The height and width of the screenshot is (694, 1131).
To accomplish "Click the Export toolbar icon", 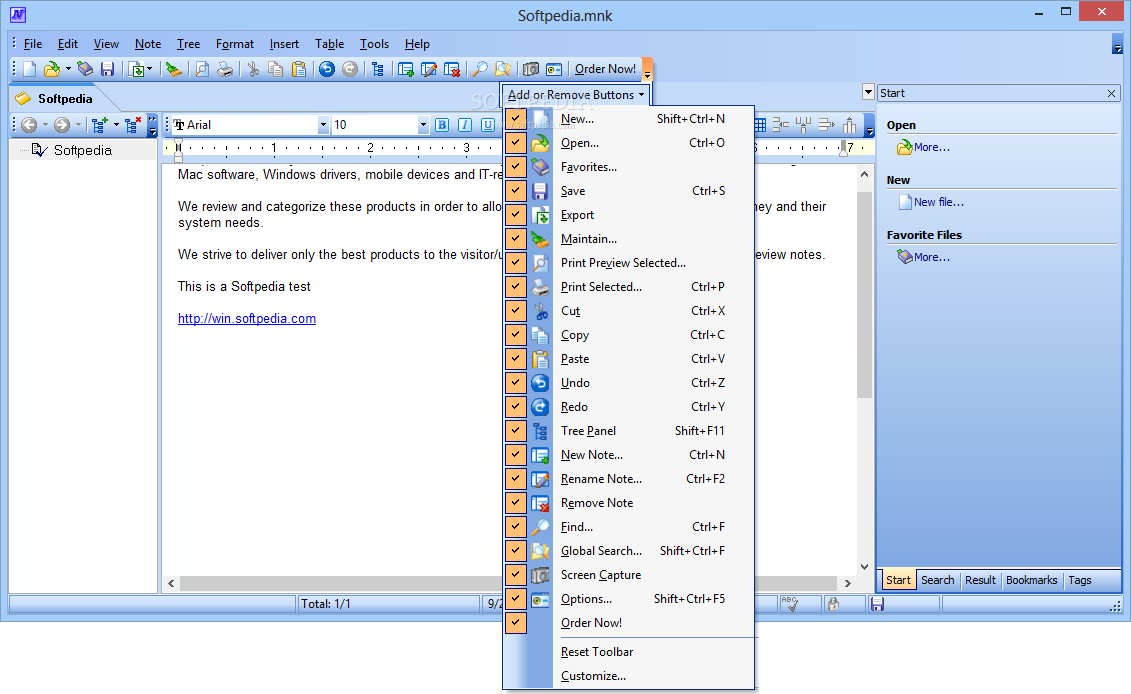I will click(136, 69).
